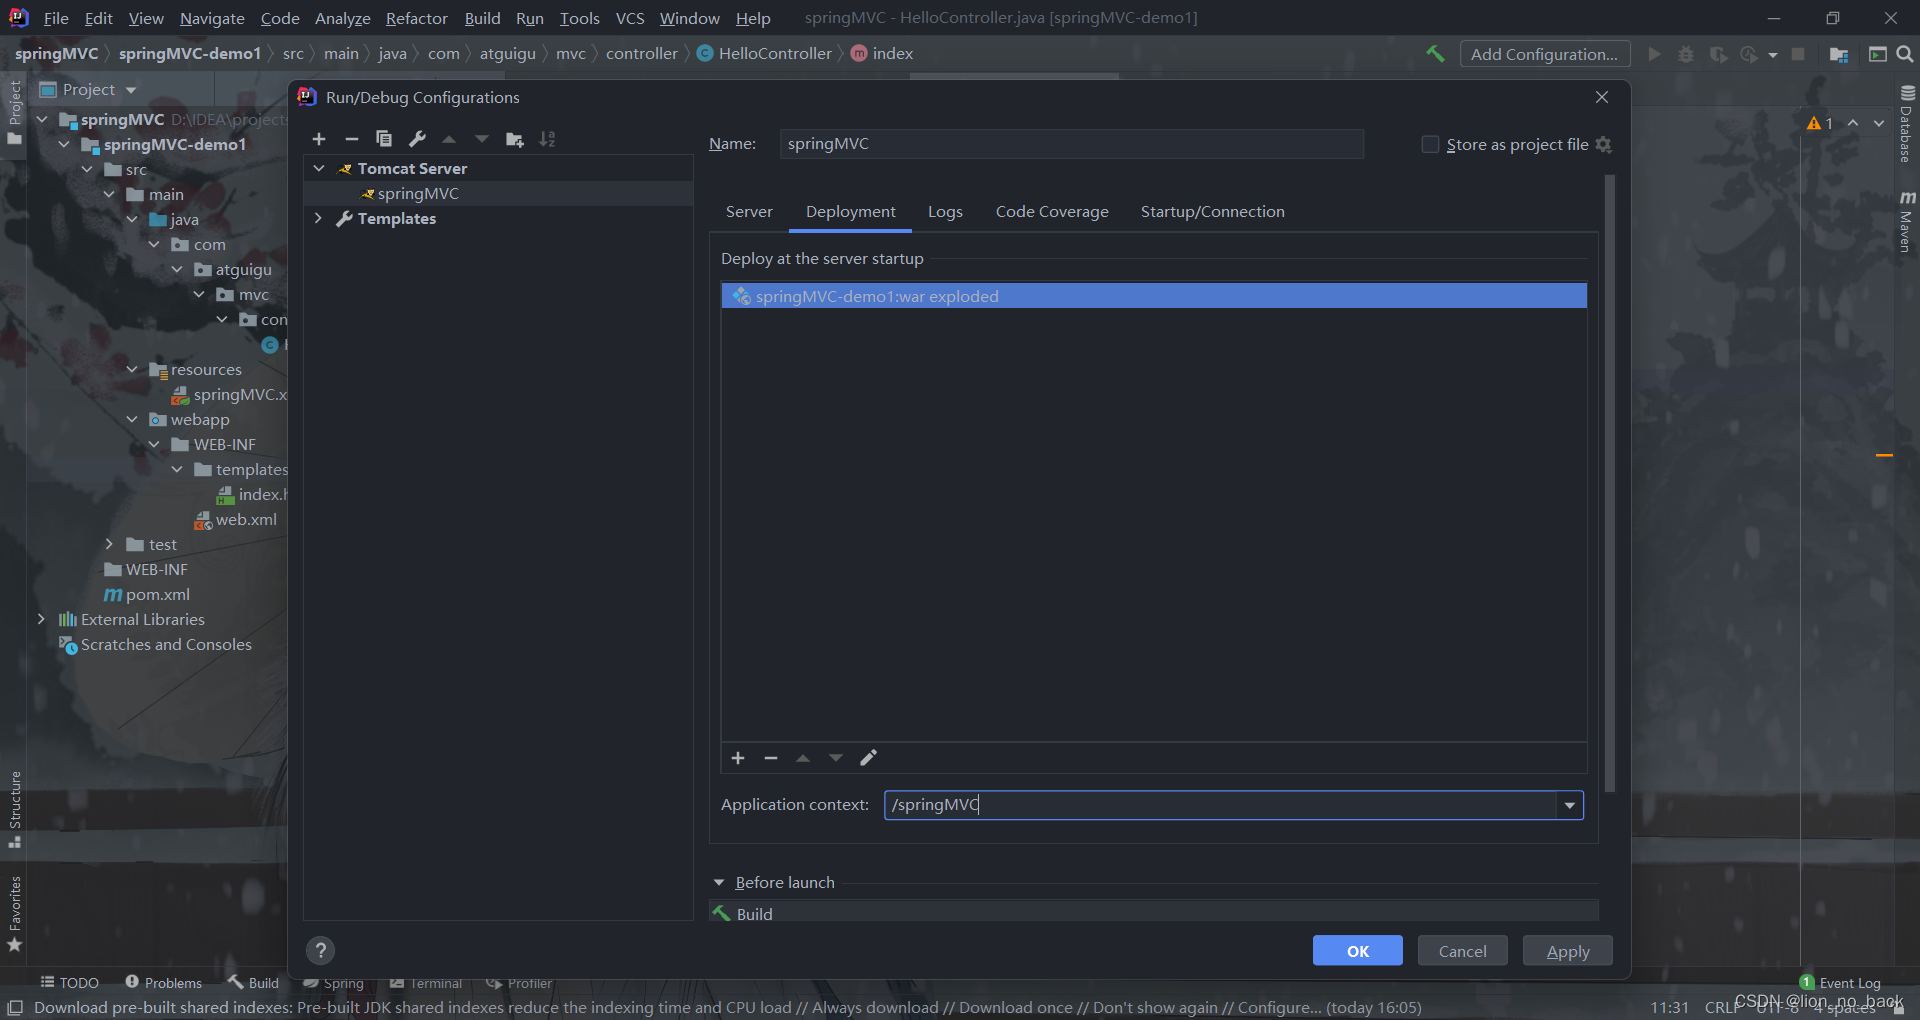Click Add Configuration button
The width and height of the screenshot is (1920, 1020).
pyautogui.click(x=1544, y=54)
